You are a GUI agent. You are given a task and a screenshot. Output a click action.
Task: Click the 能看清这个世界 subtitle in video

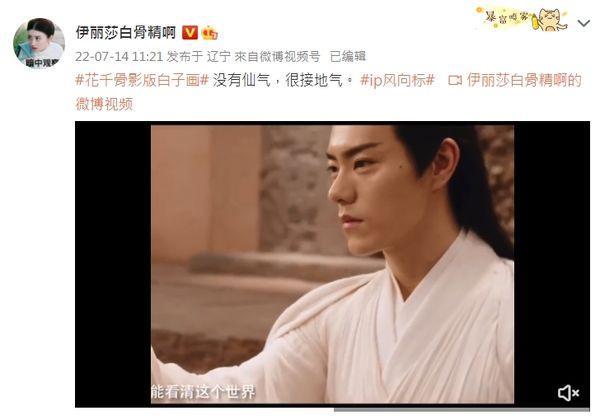(203, 391)
